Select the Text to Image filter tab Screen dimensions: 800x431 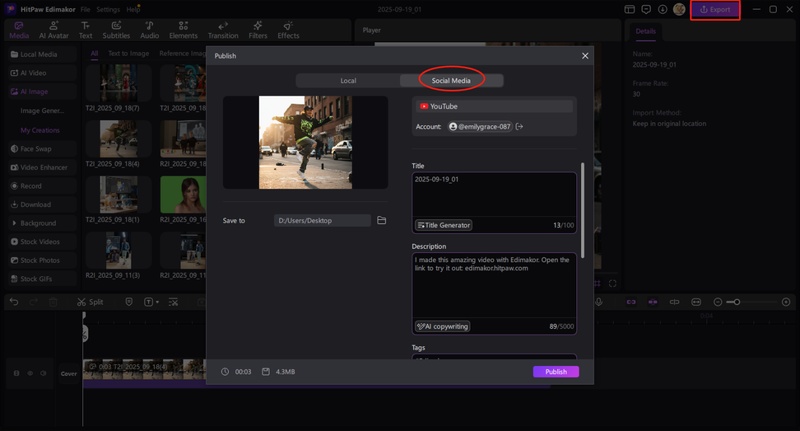coord(129,54)
